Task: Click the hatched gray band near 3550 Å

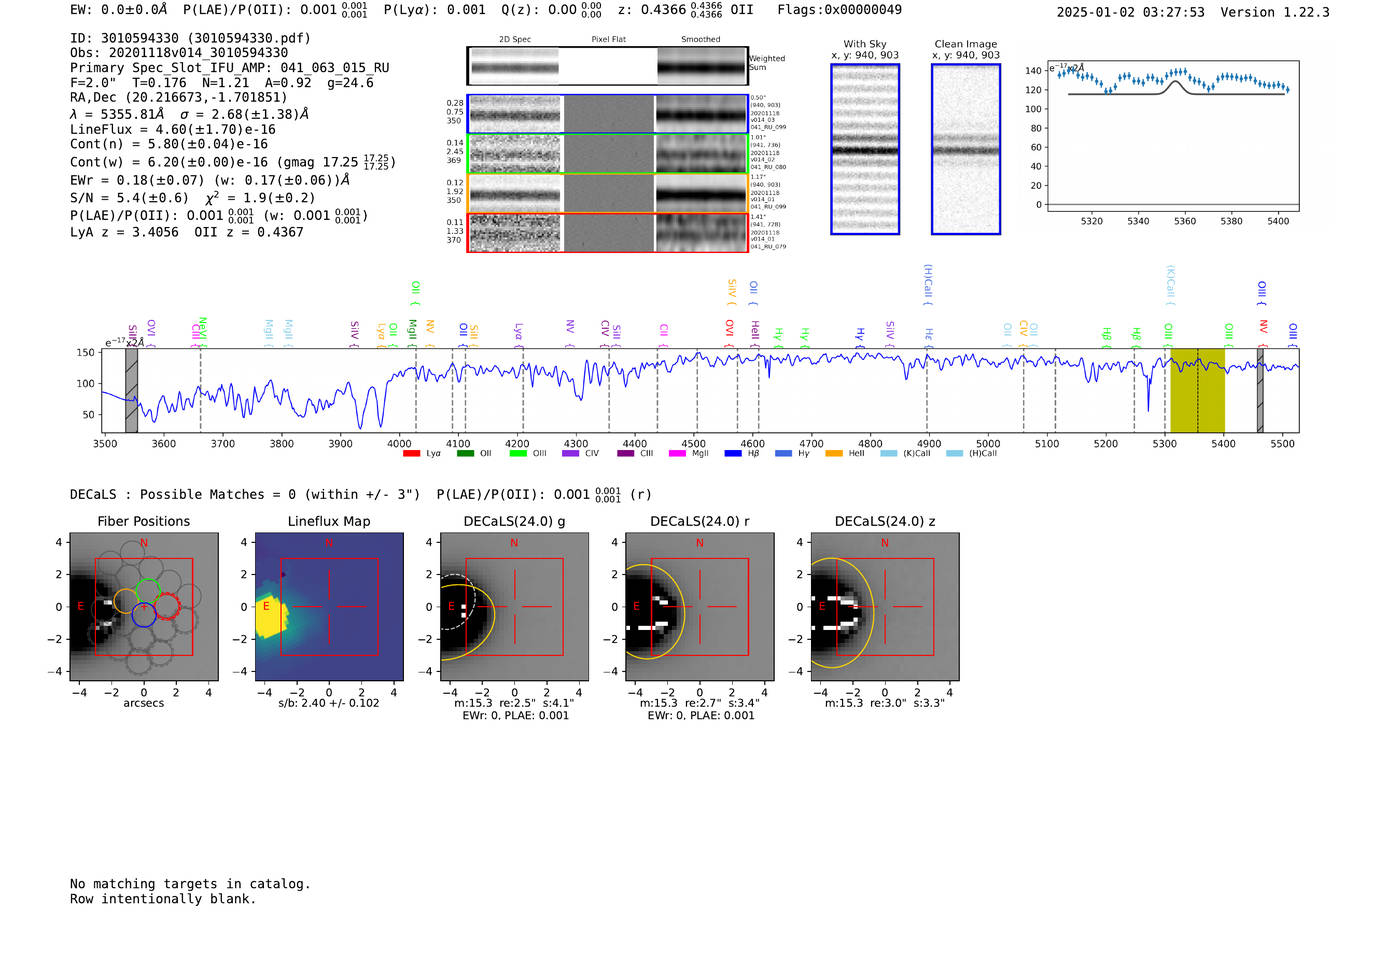Action: click(x=131, y=390)
